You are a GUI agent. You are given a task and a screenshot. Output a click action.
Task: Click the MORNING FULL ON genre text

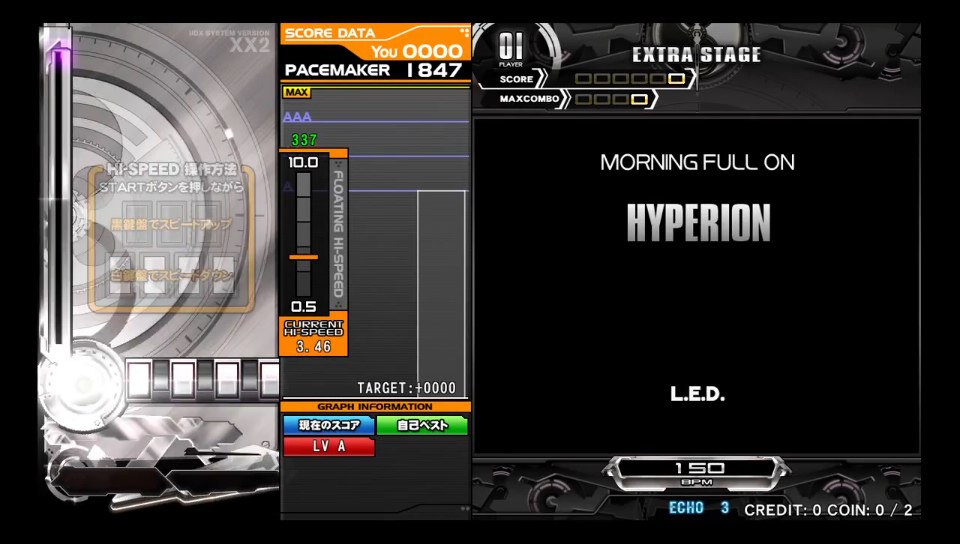tap(697, 163)
